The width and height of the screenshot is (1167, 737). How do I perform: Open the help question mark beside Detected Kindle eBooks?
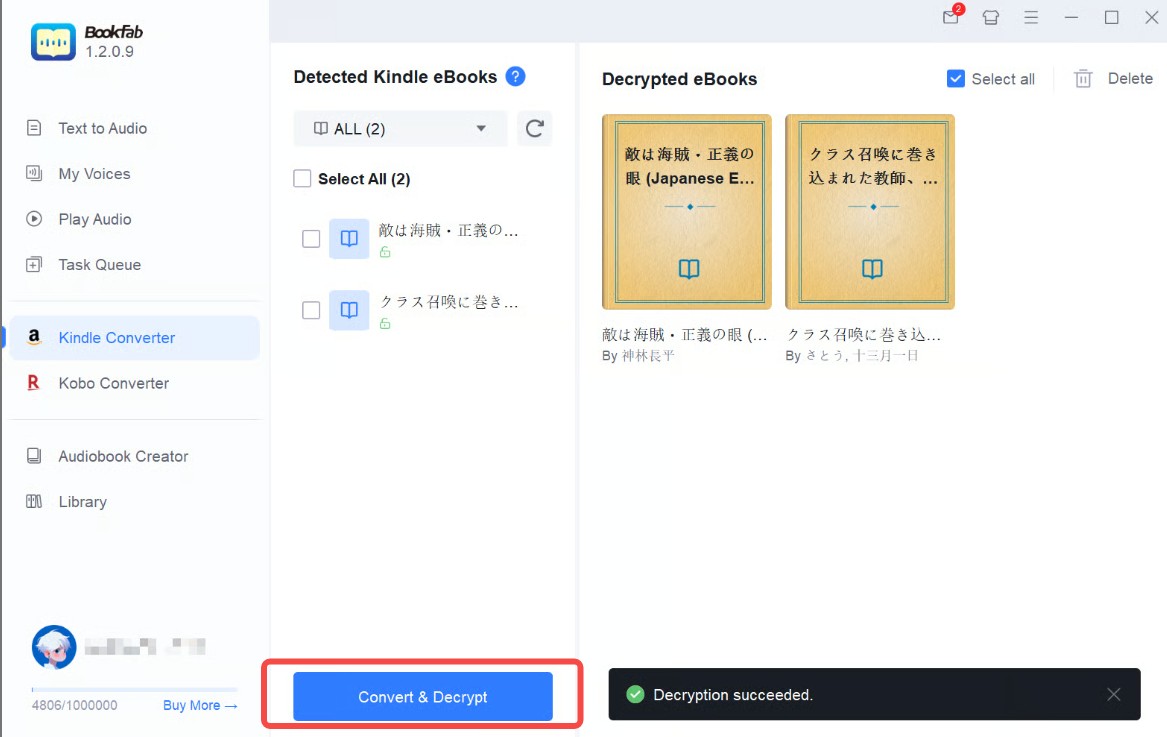click(x=515, y=76)
